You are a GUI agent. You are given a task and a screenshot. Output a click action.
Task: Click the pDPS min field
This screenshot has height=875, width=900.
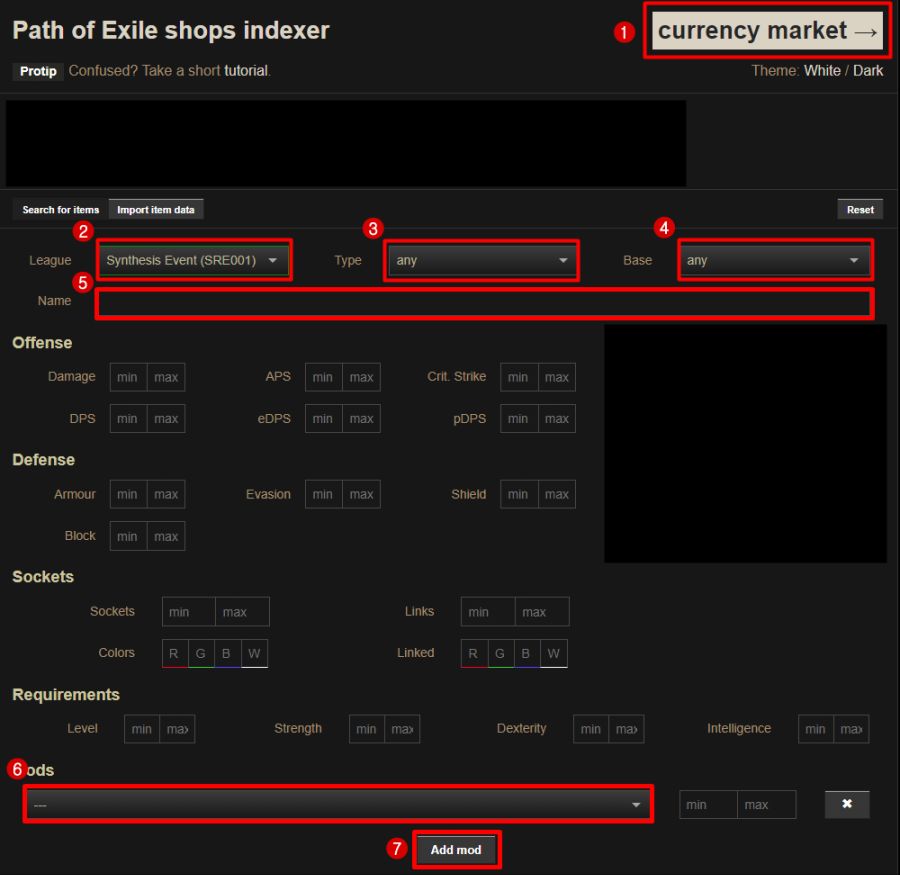(x=518, y=419)
